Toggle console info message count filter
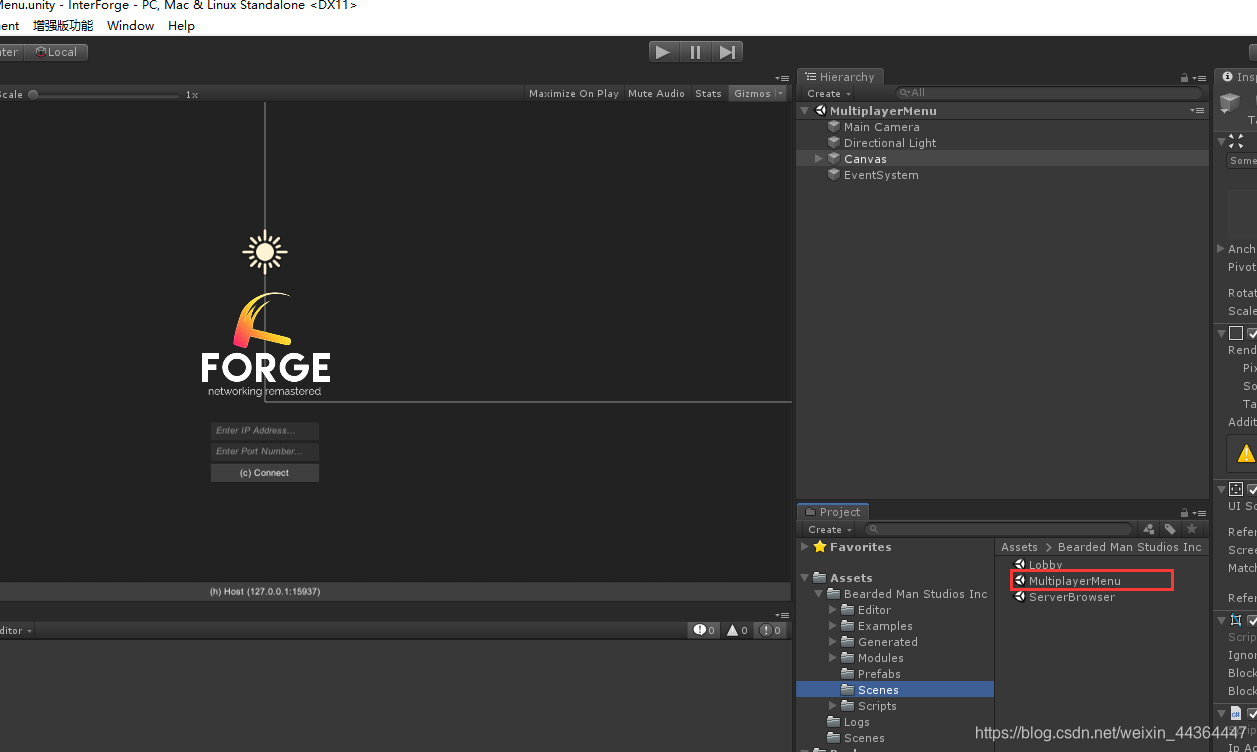 (704, 630)
